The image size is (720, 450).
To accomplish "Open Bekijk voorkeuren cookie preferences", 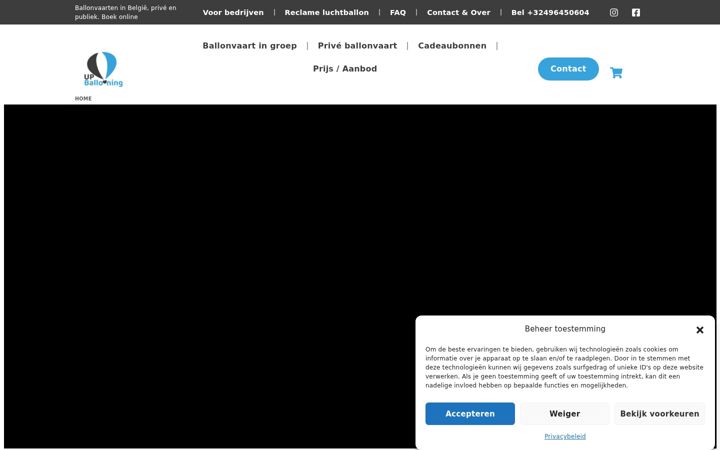I will (659, 414).
